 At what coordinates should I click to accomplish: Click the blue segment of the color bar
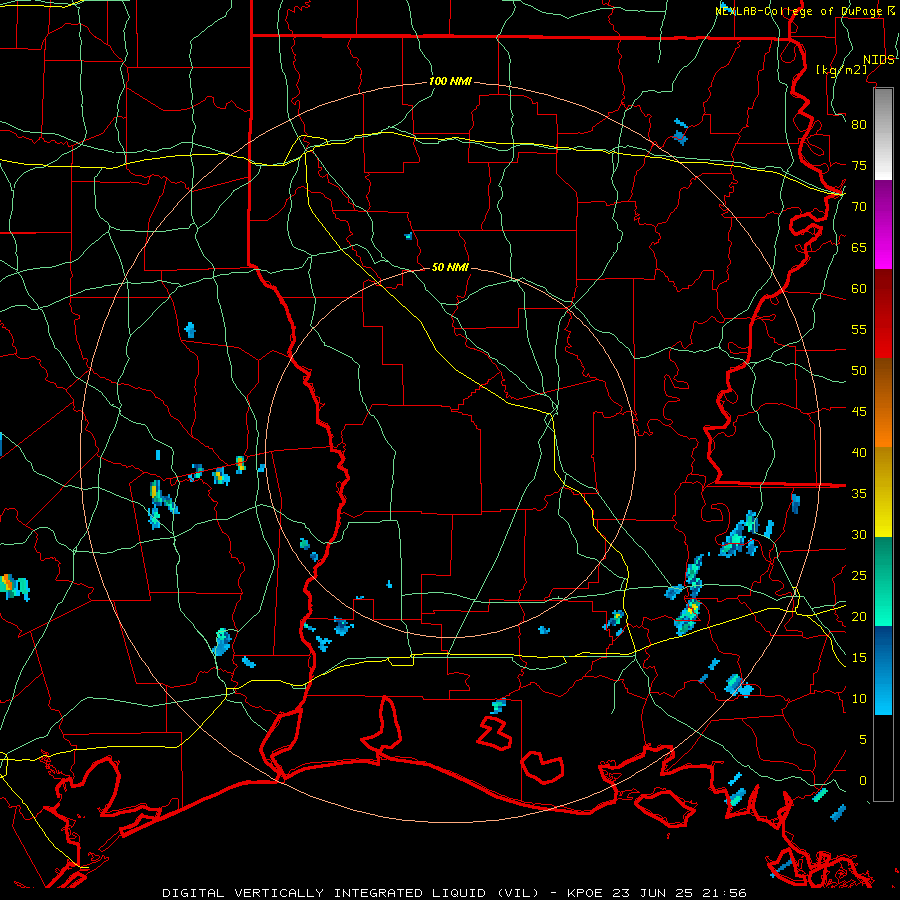(883, 670)
